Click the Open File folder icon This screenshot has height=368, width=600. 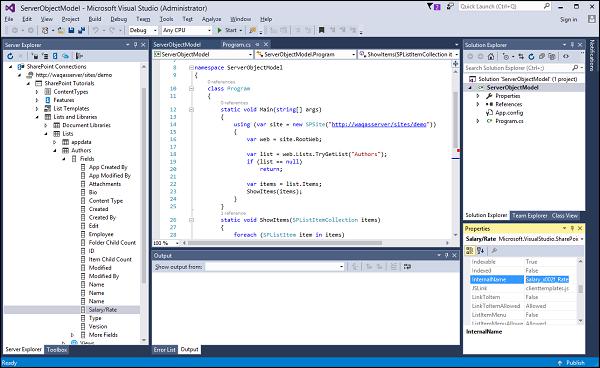point(61,30)
